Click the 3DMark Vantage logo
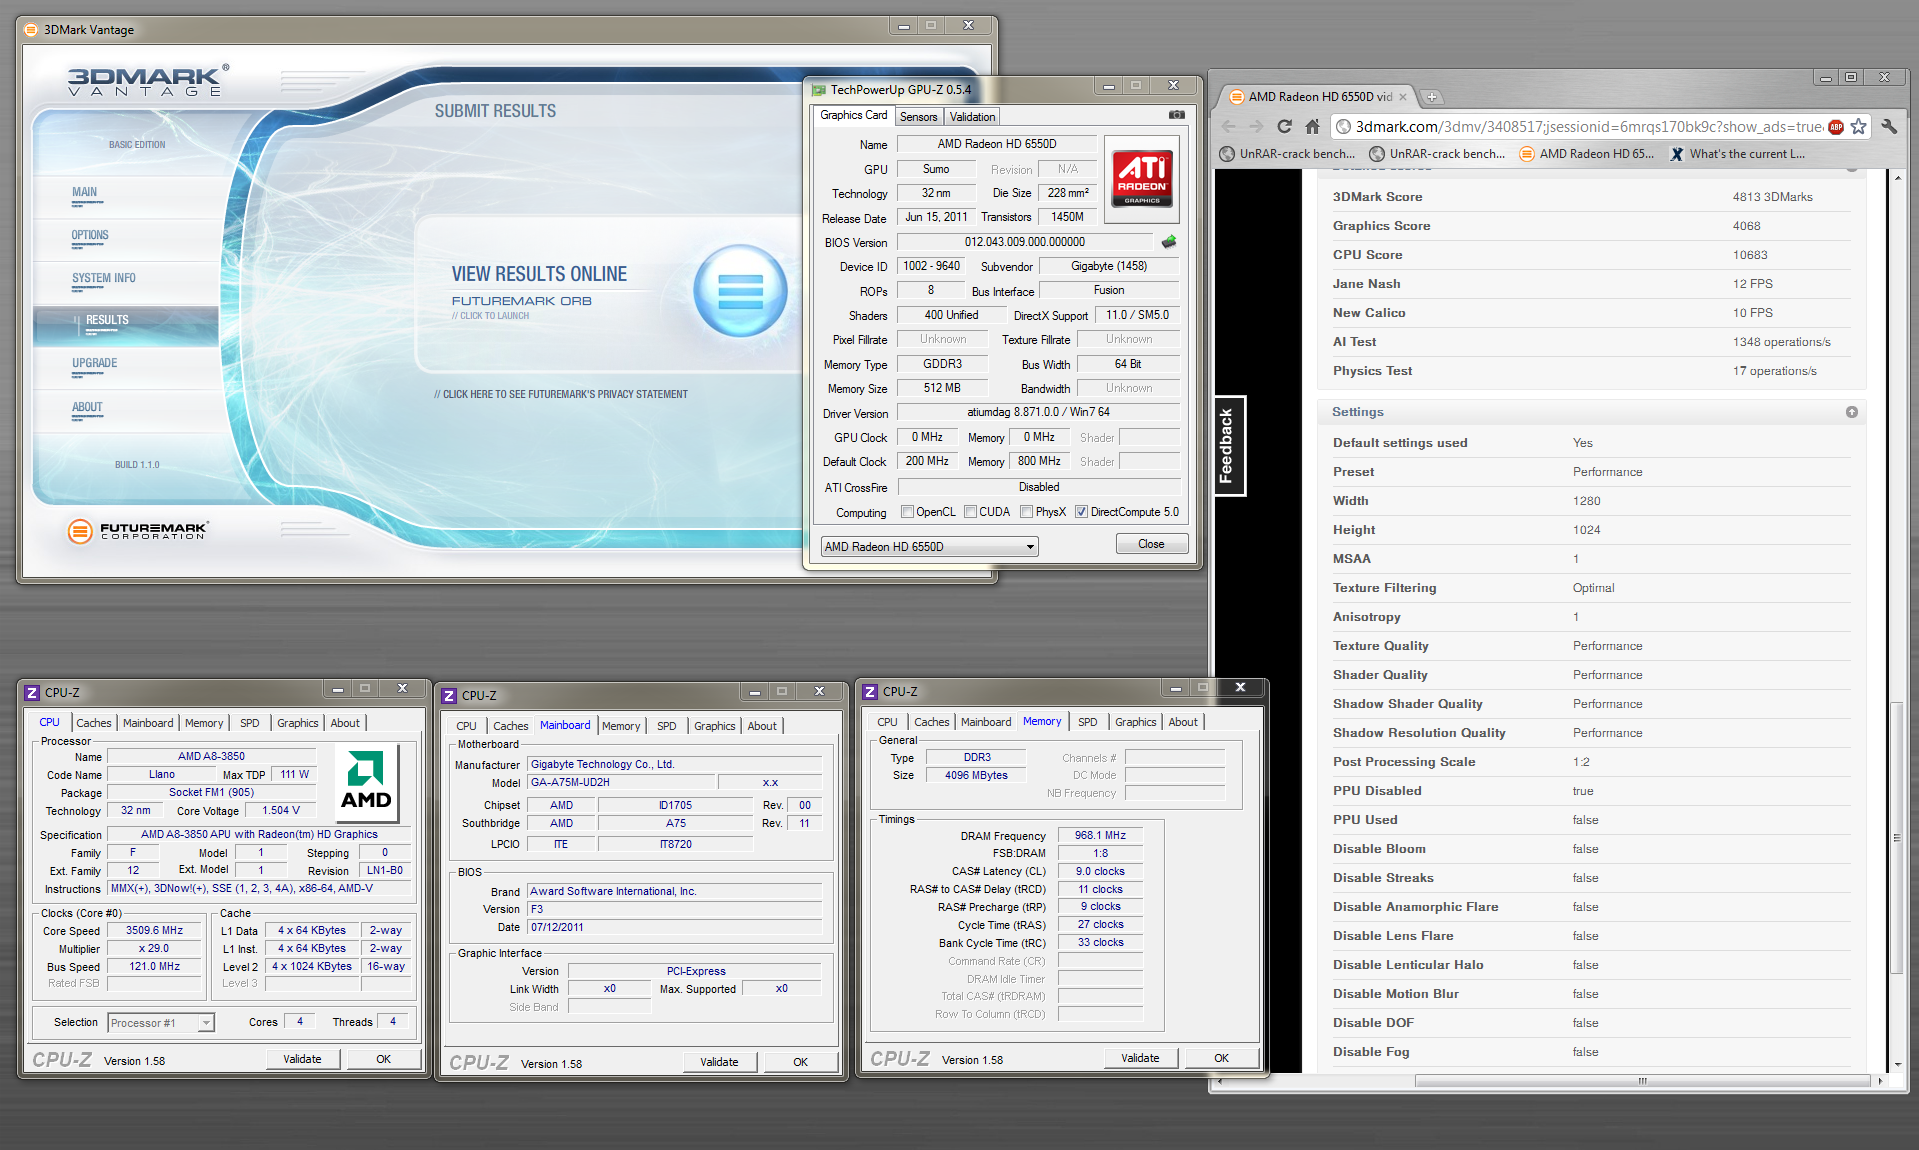This screenshot has width=1919, height=1150. (148, 80)
